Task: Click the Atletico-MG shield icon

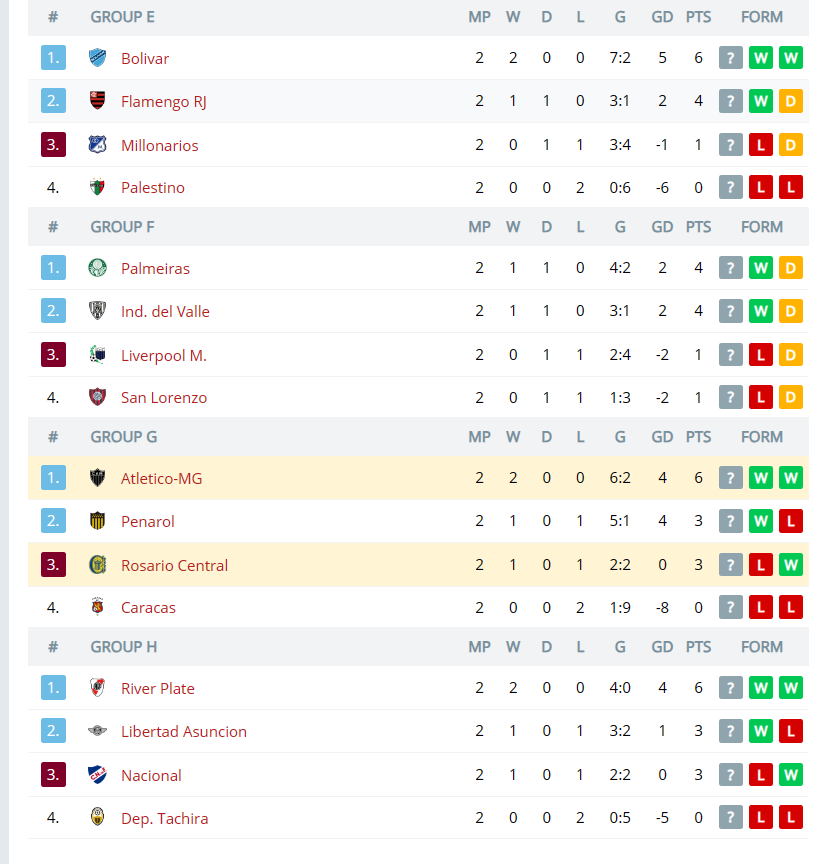Action: coord(98,478)
